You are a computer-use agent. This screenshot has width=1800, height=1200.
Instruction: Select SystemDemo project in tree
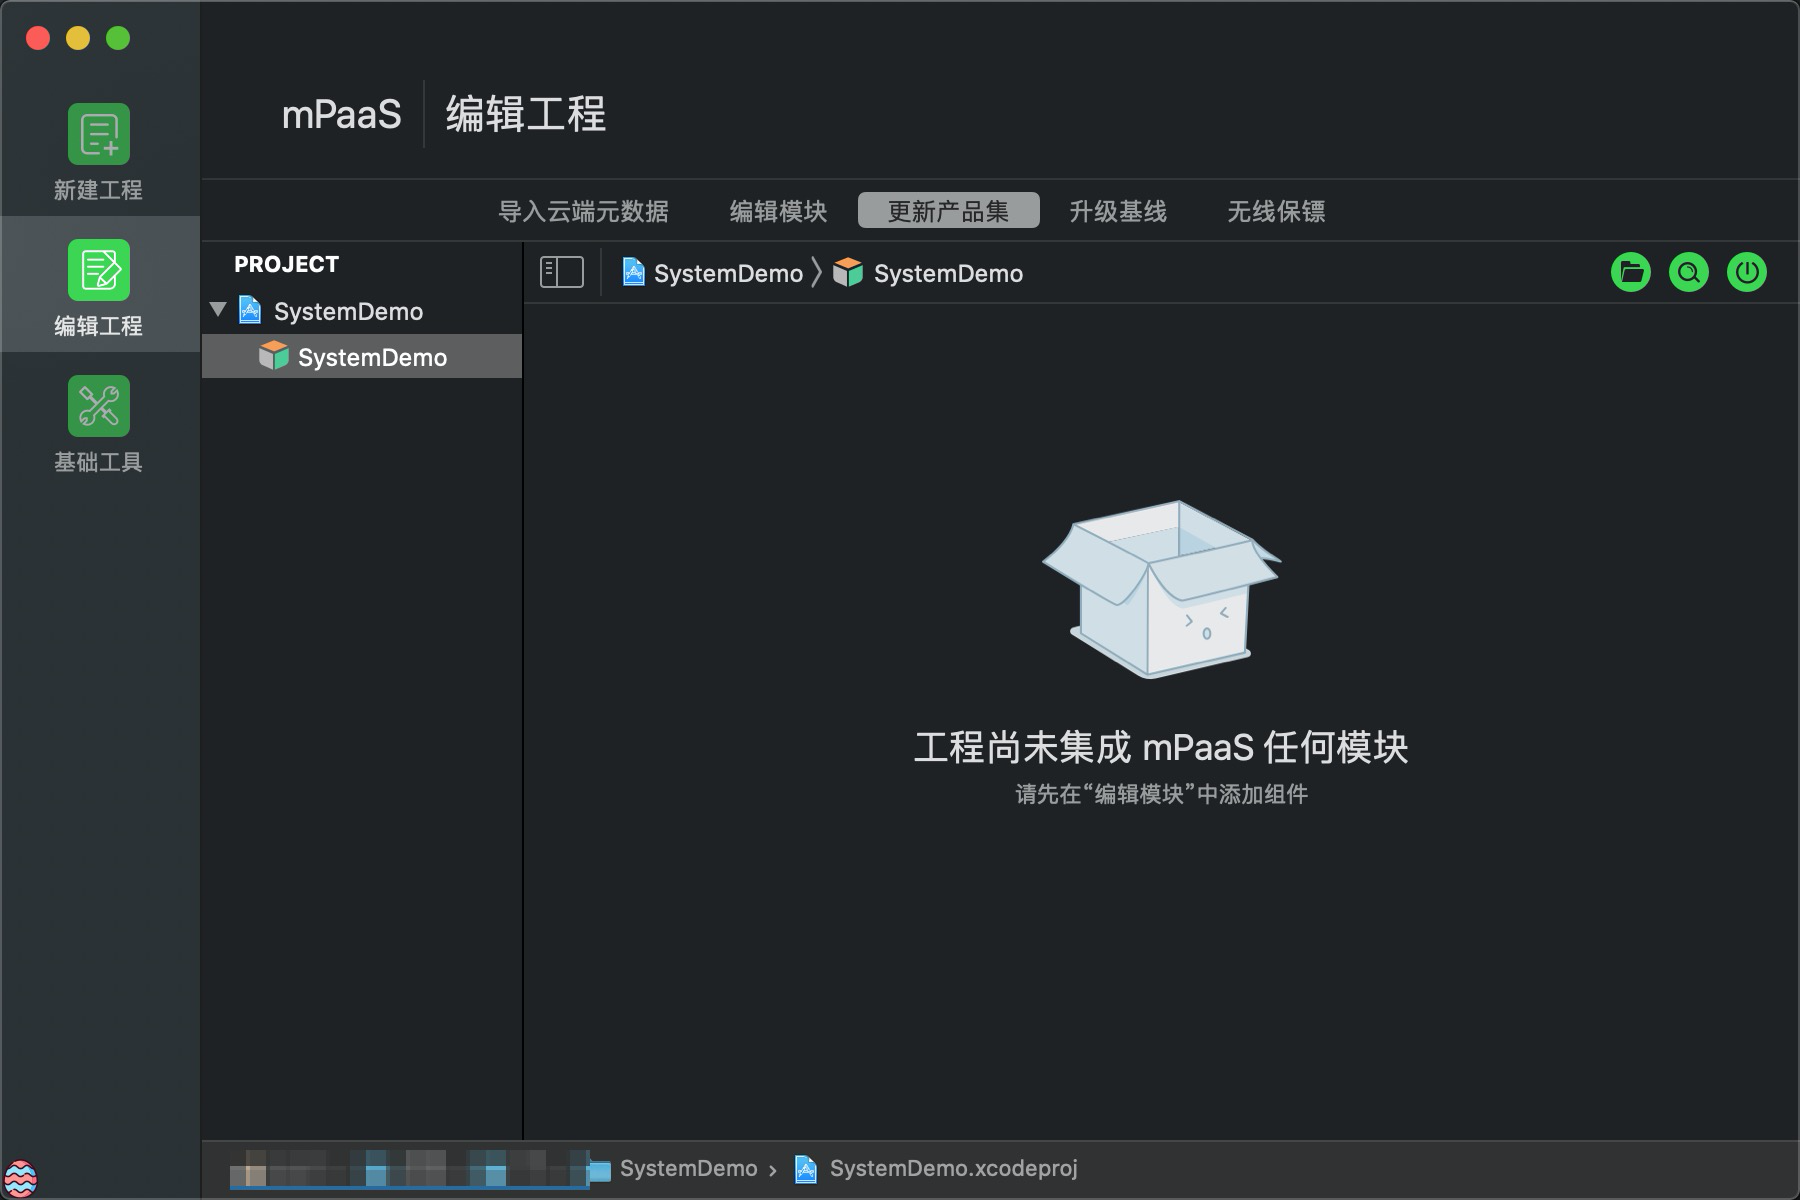pyautogui.click(x=348, y=311)
